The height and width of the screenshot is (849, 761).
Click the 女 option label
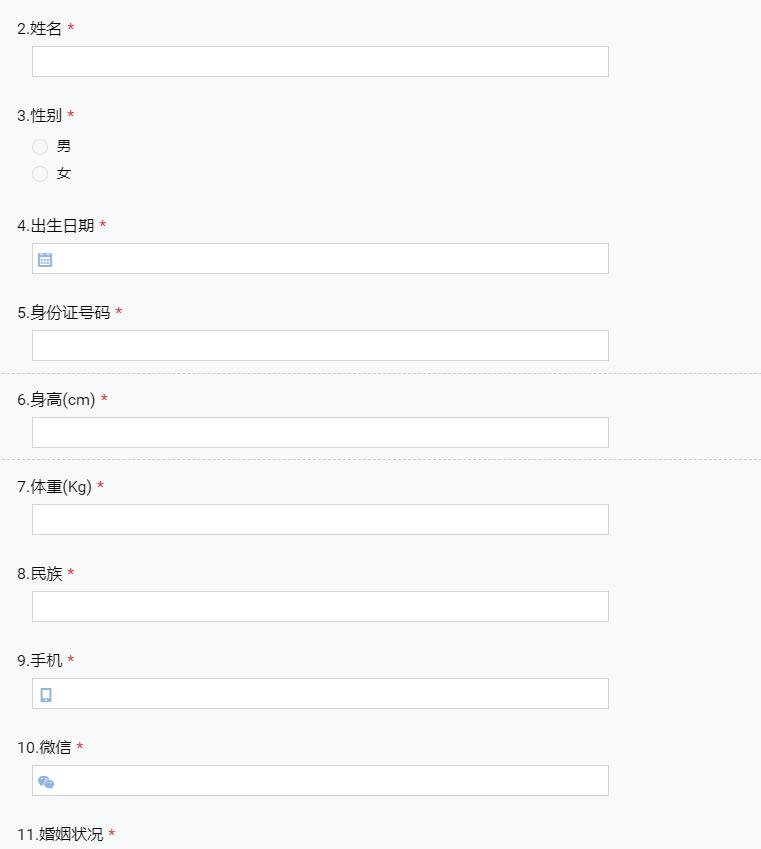tap(64, 173)
